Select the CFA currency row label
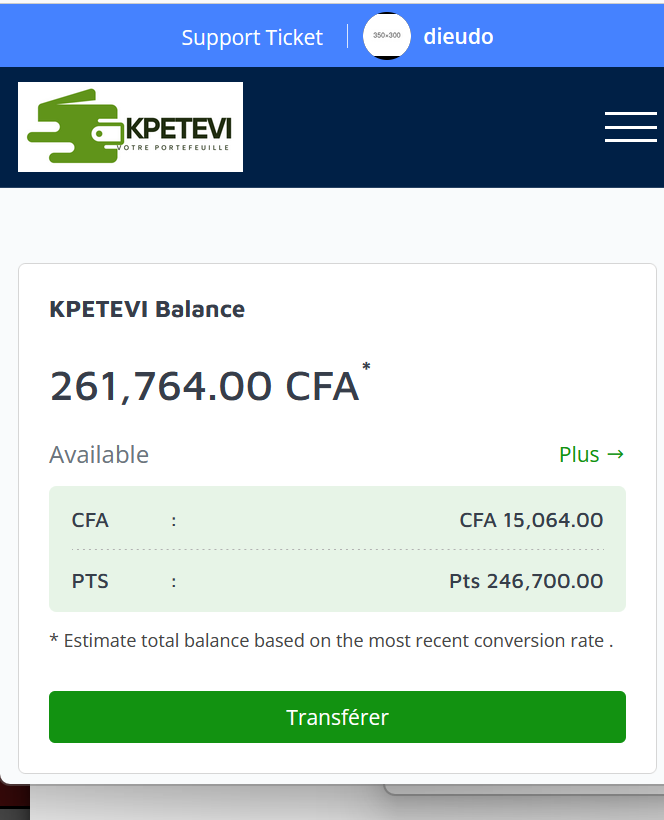This screenshot has width=664, height=820. (x=90, y=520)
